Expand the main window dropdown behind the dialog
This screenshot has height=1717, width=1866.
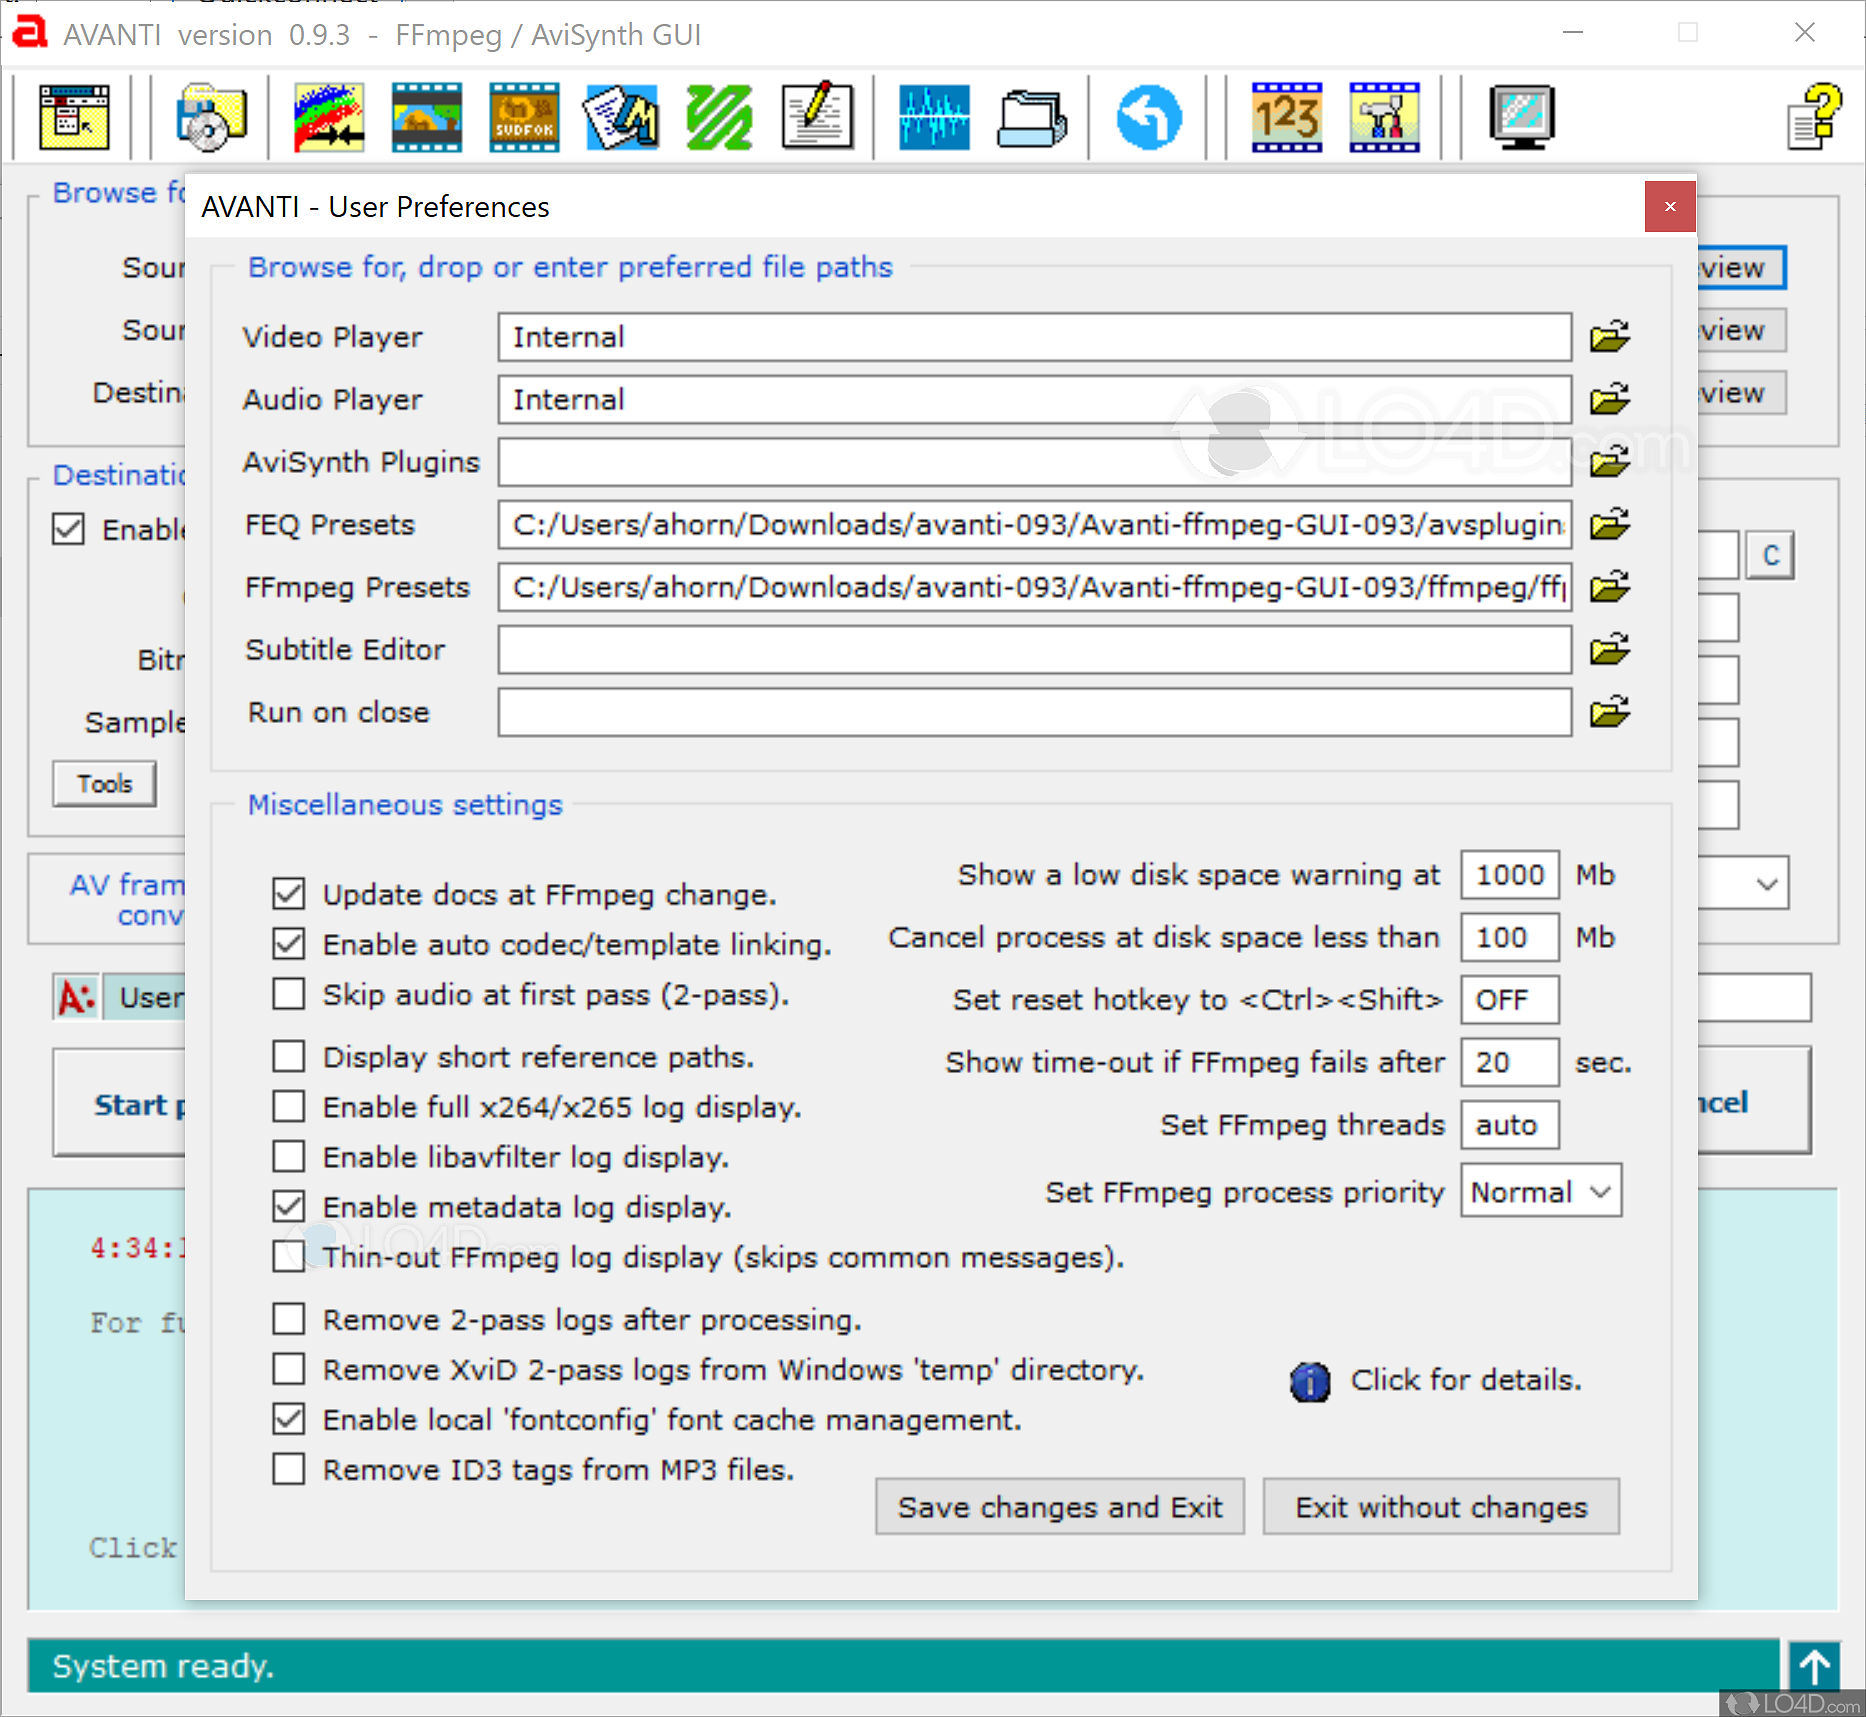click(1766, 884)
